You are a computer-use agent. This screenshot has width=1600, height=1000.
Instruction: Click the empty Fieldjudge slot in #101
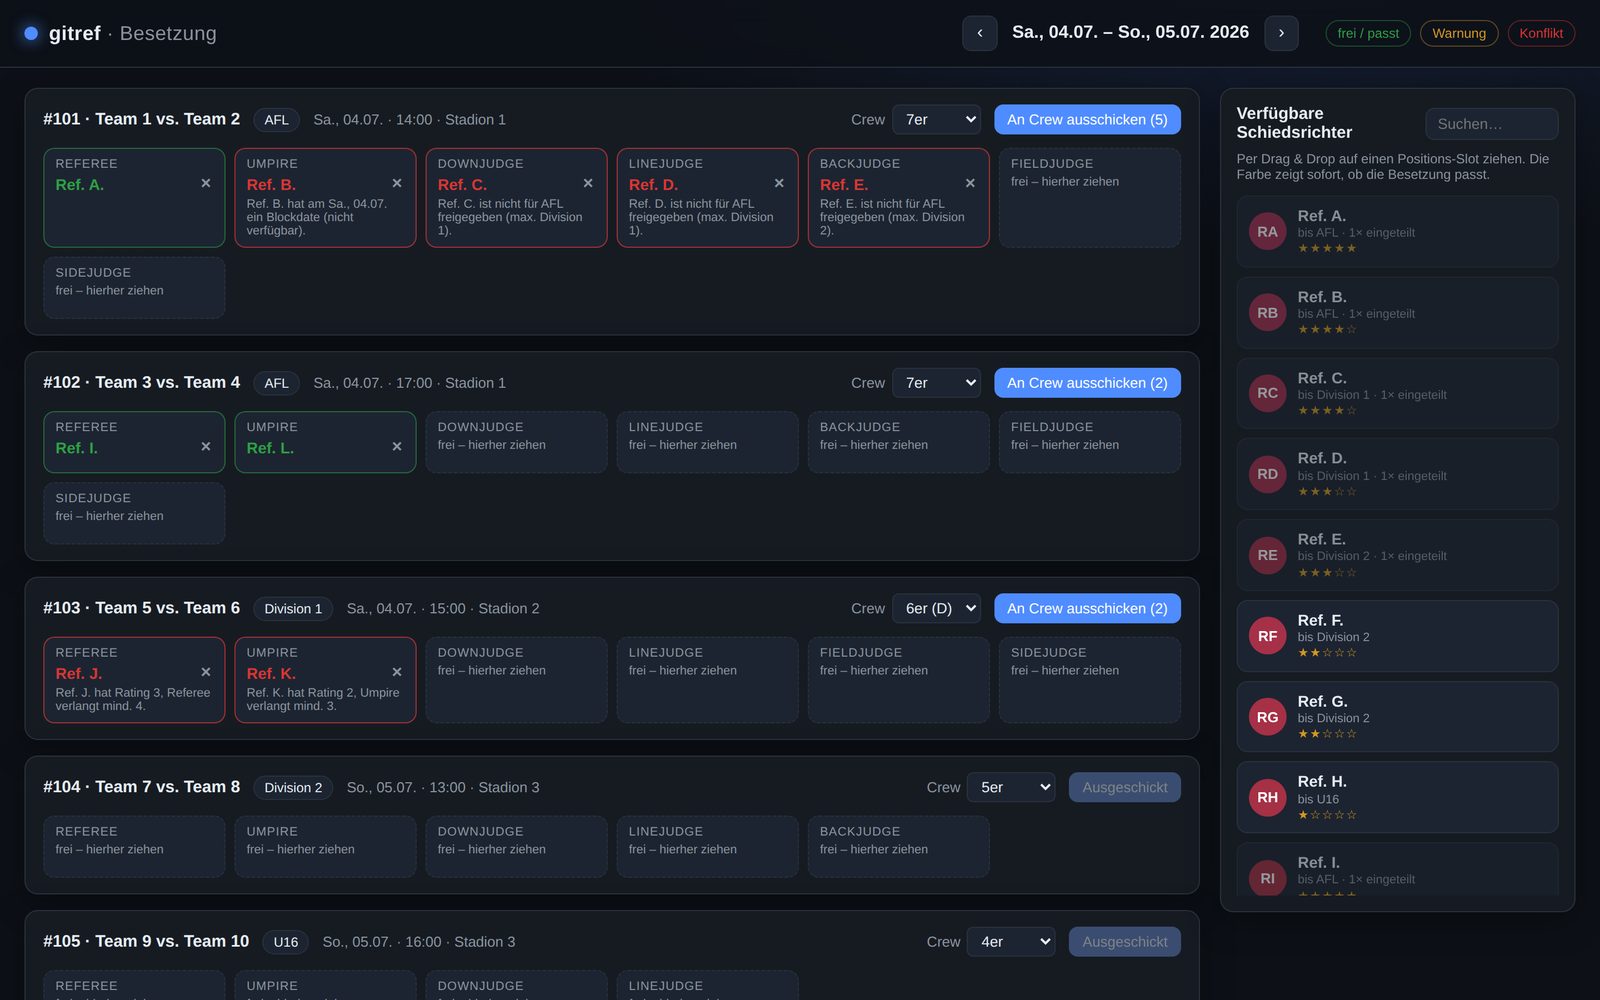coord(1089,198)
